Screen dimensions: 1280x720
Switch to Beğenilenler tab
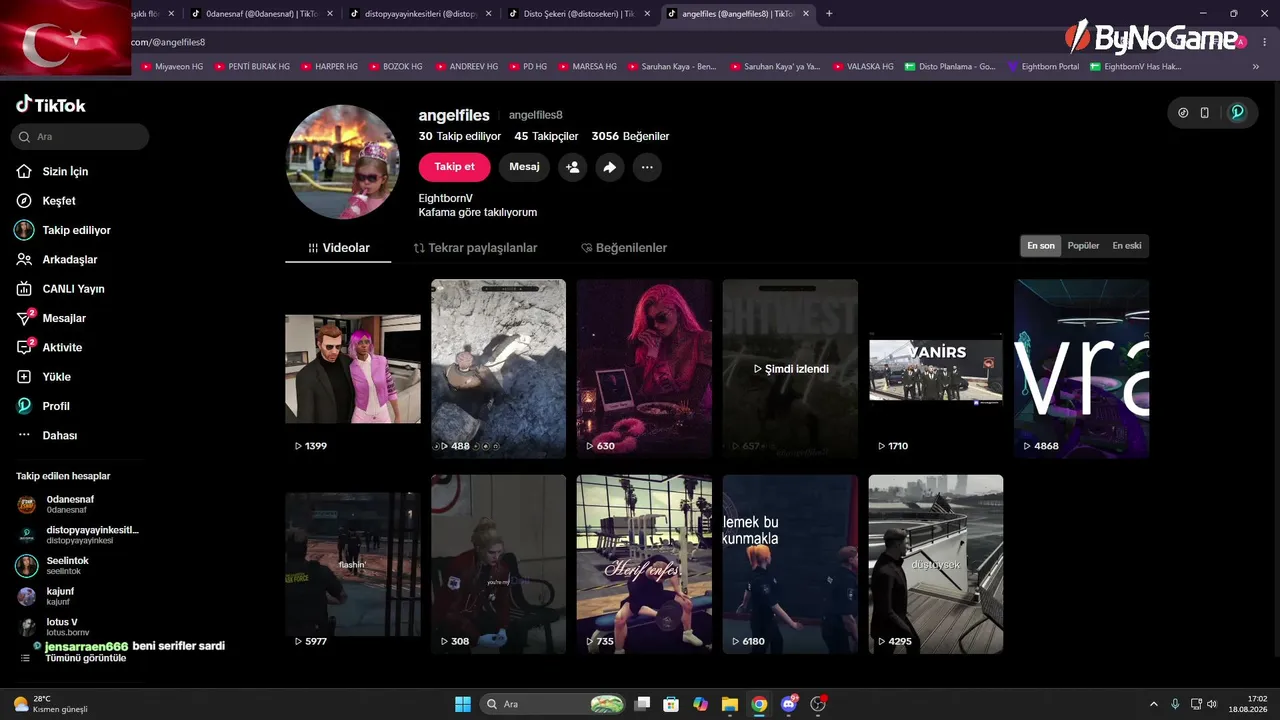pos(624,248)
